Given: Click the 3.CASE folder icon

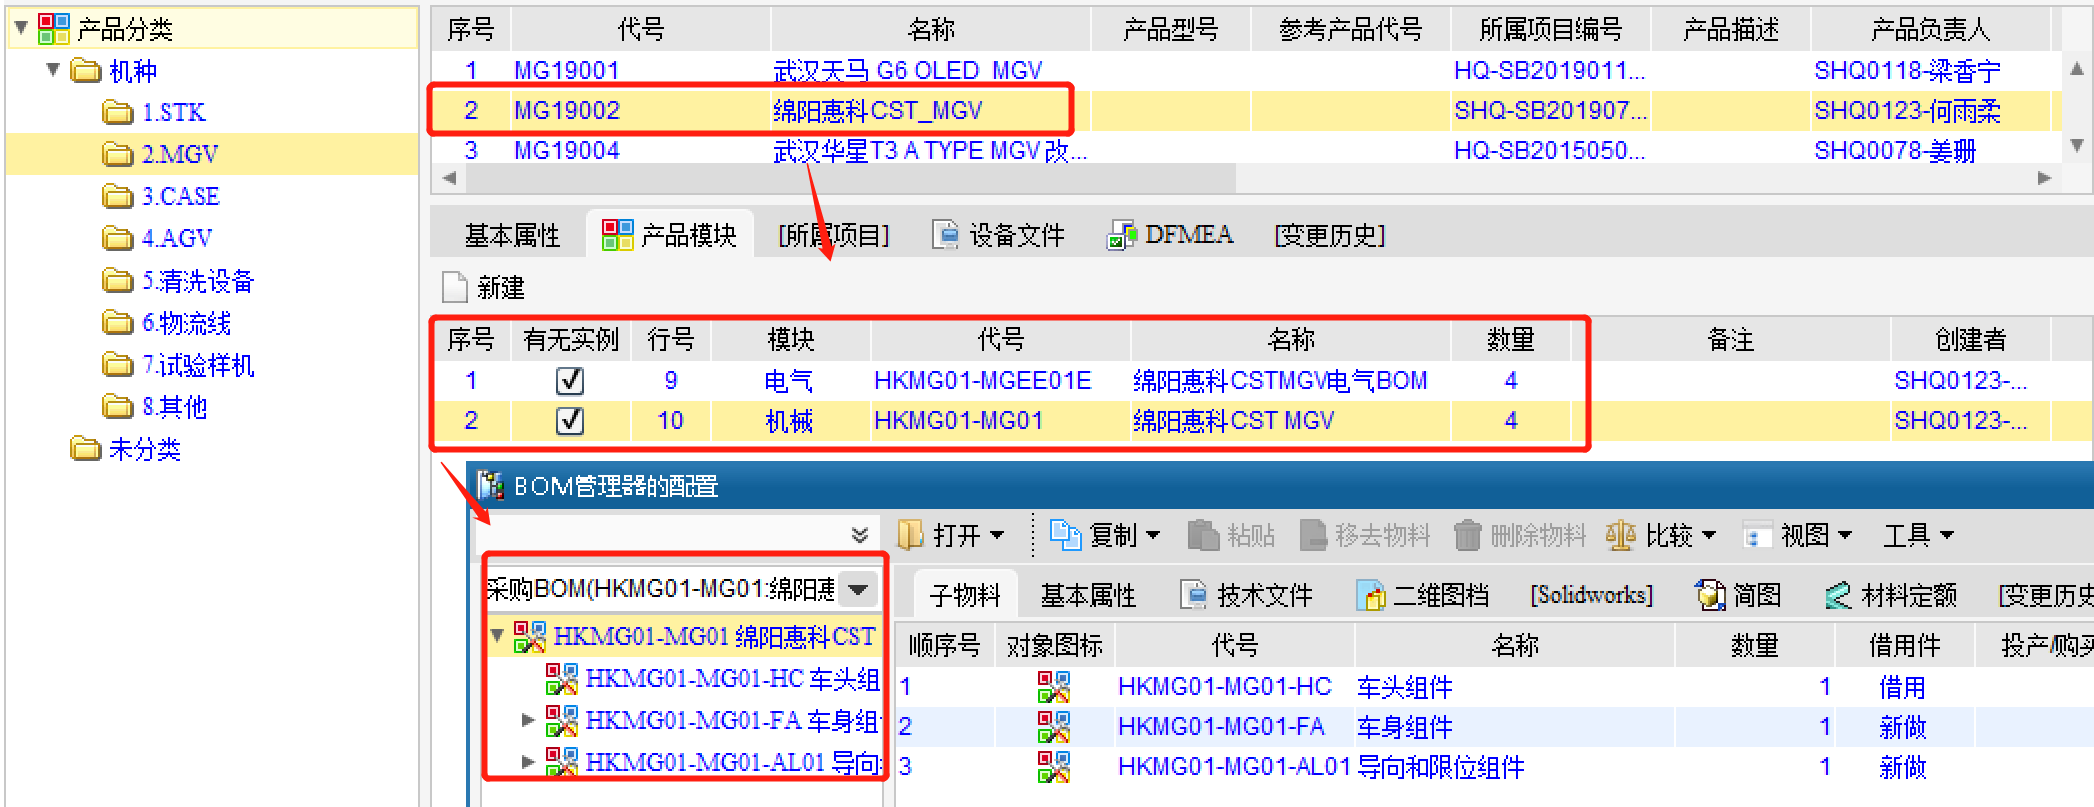Looking at the screenshot, I should tap(118, 196).
